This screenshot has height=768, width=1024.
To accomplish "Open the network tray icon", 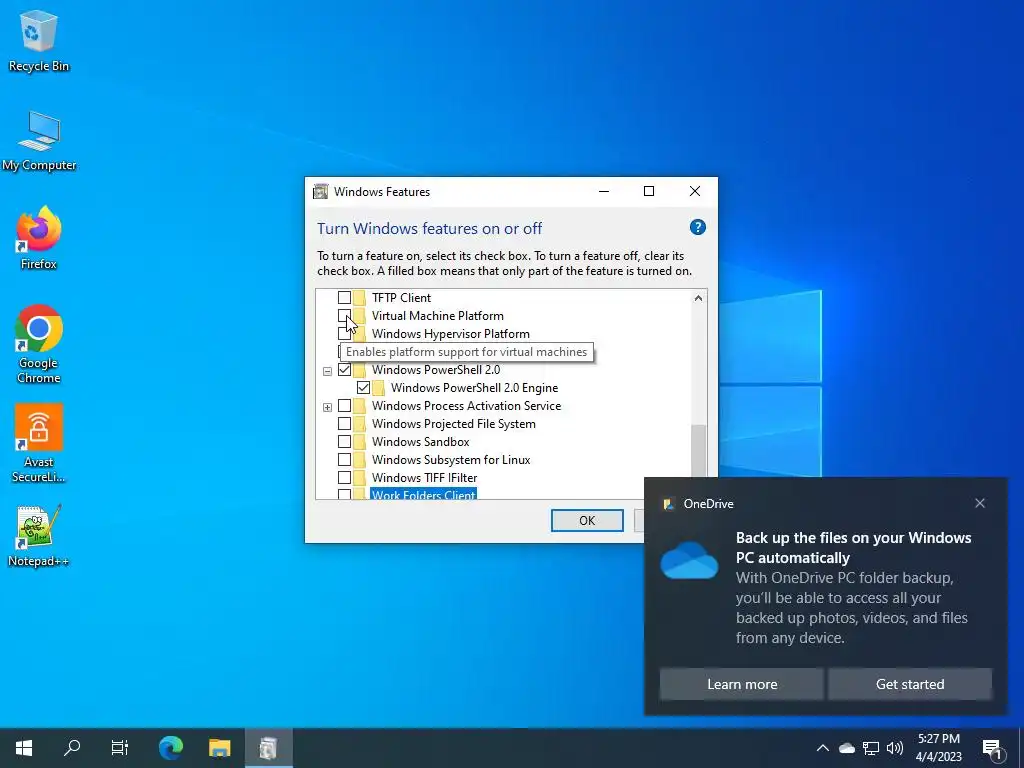I will click(871, 748).
